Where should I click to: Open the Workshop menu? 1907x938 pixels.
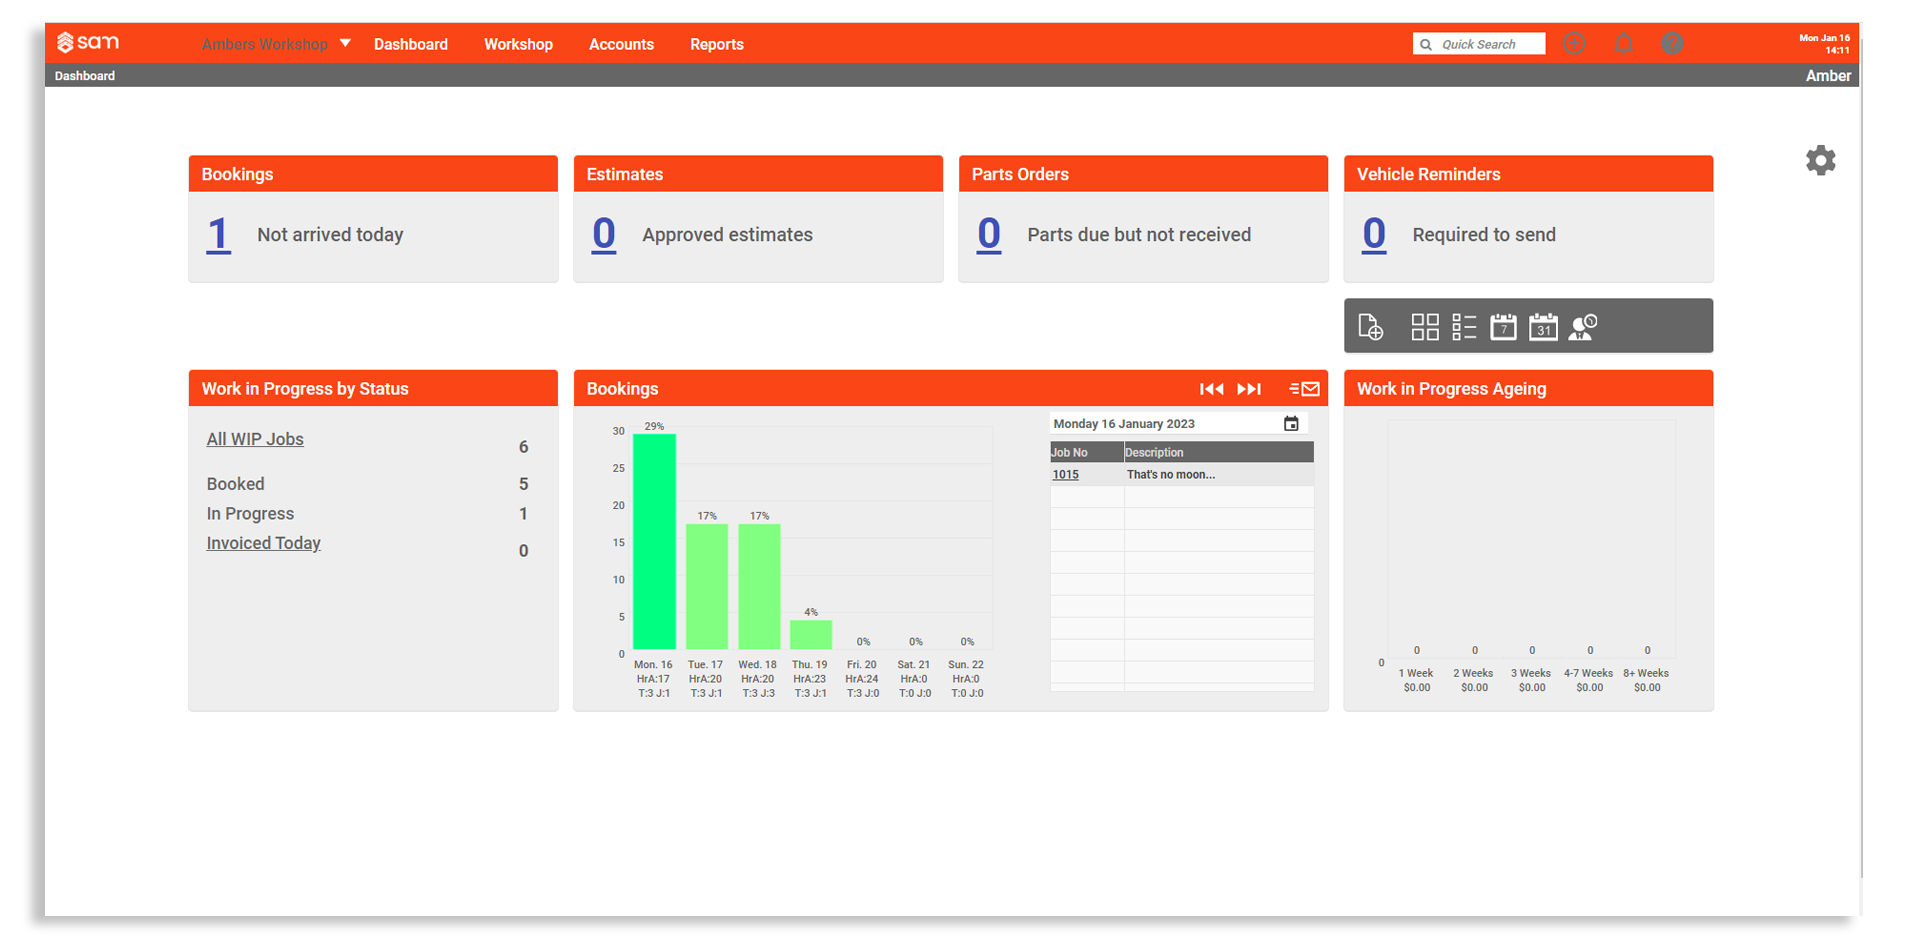pyautogui.click(x=518, y=44)
